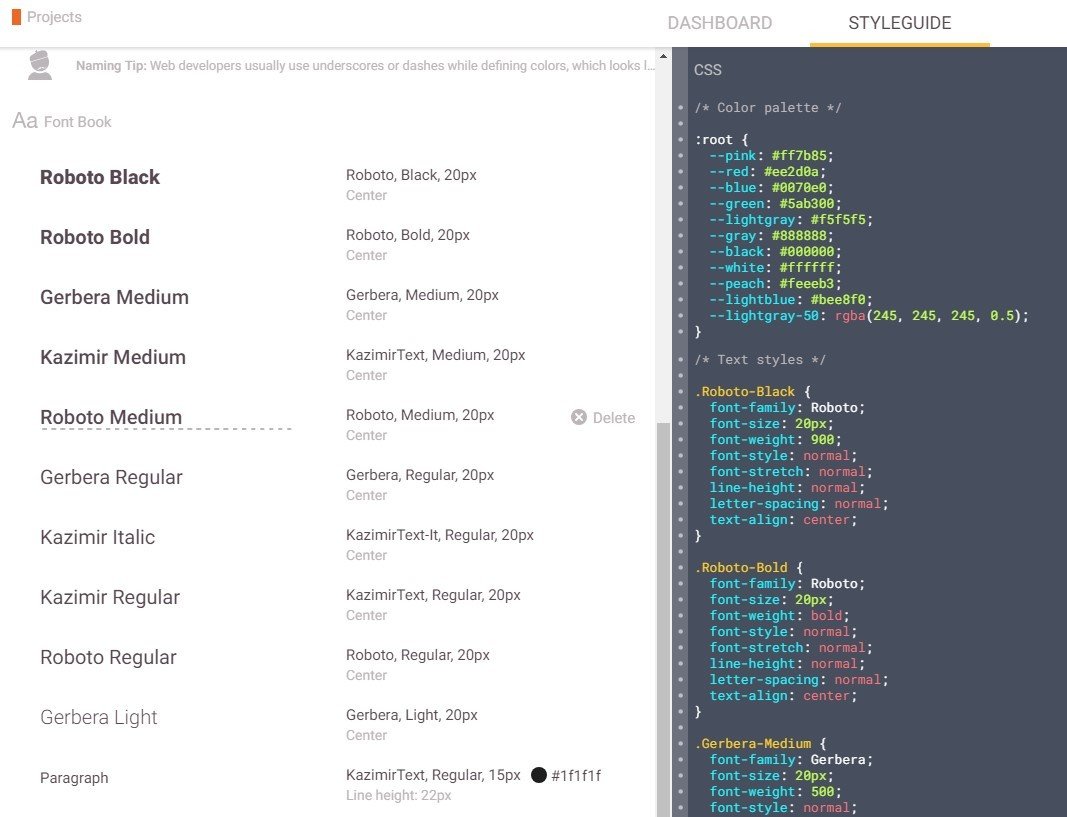This screenshot has width=1067, height=817.
Task: Select the Gerbera Medium style name
Action: [x=114, y=297]
